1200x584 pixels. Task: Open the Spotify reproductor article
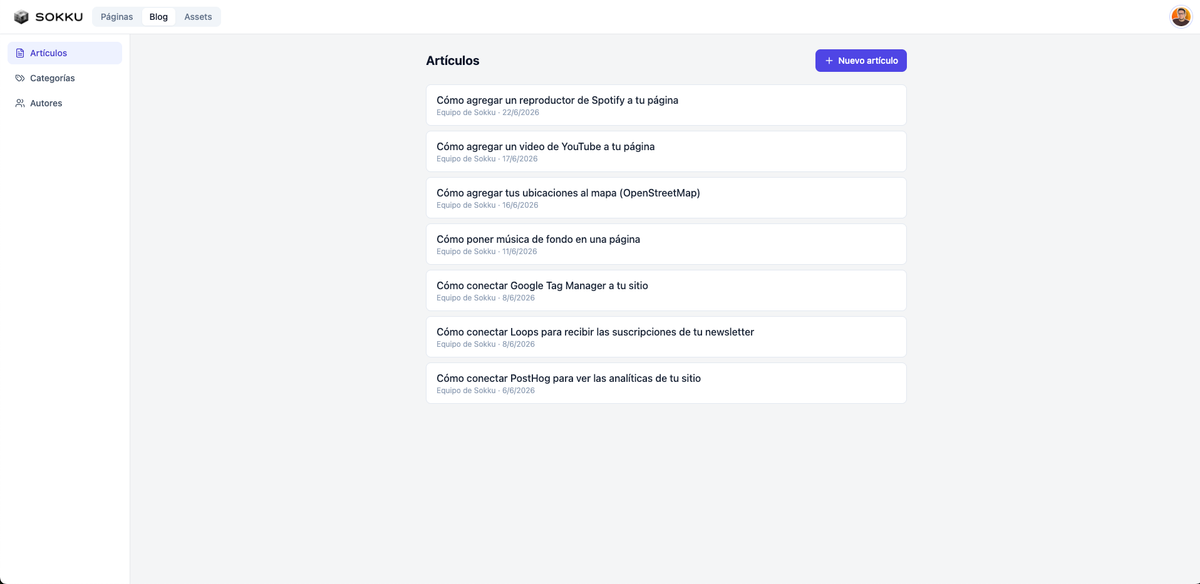coord(666,105)
